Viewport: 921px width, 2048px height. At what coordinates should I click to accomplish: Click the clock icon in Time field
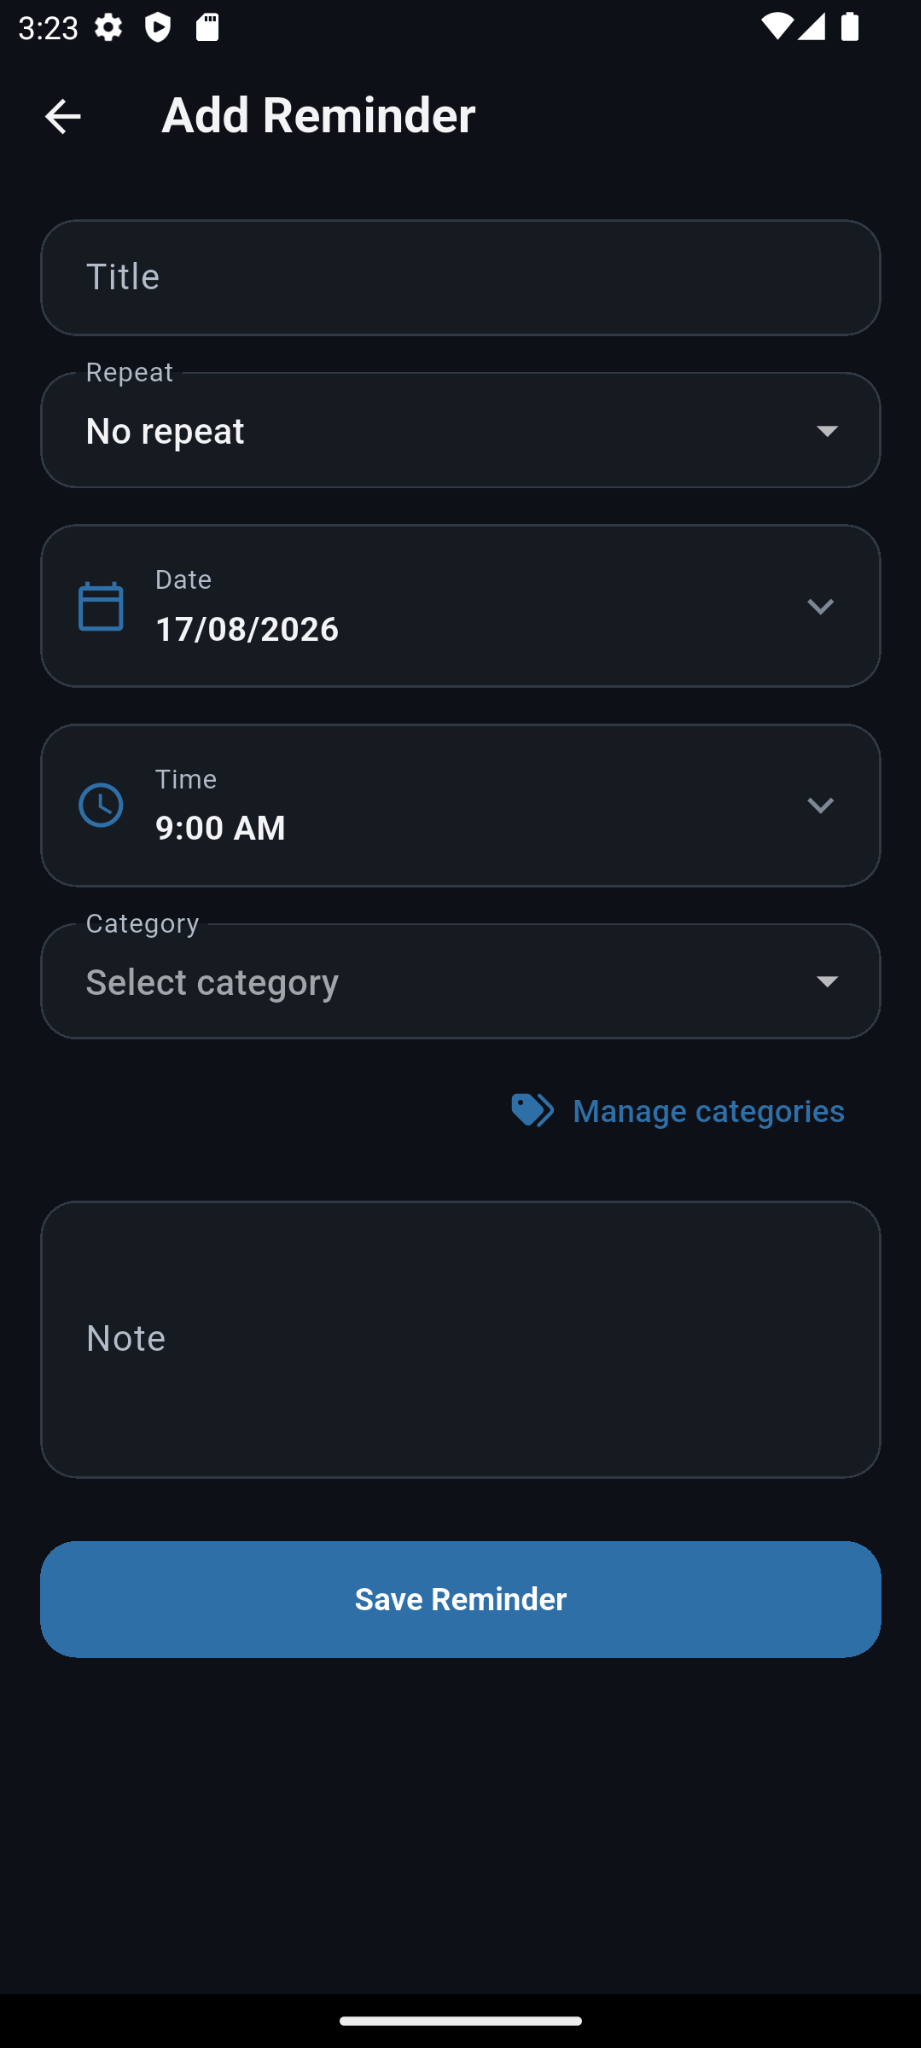click(x=101, y=805)
